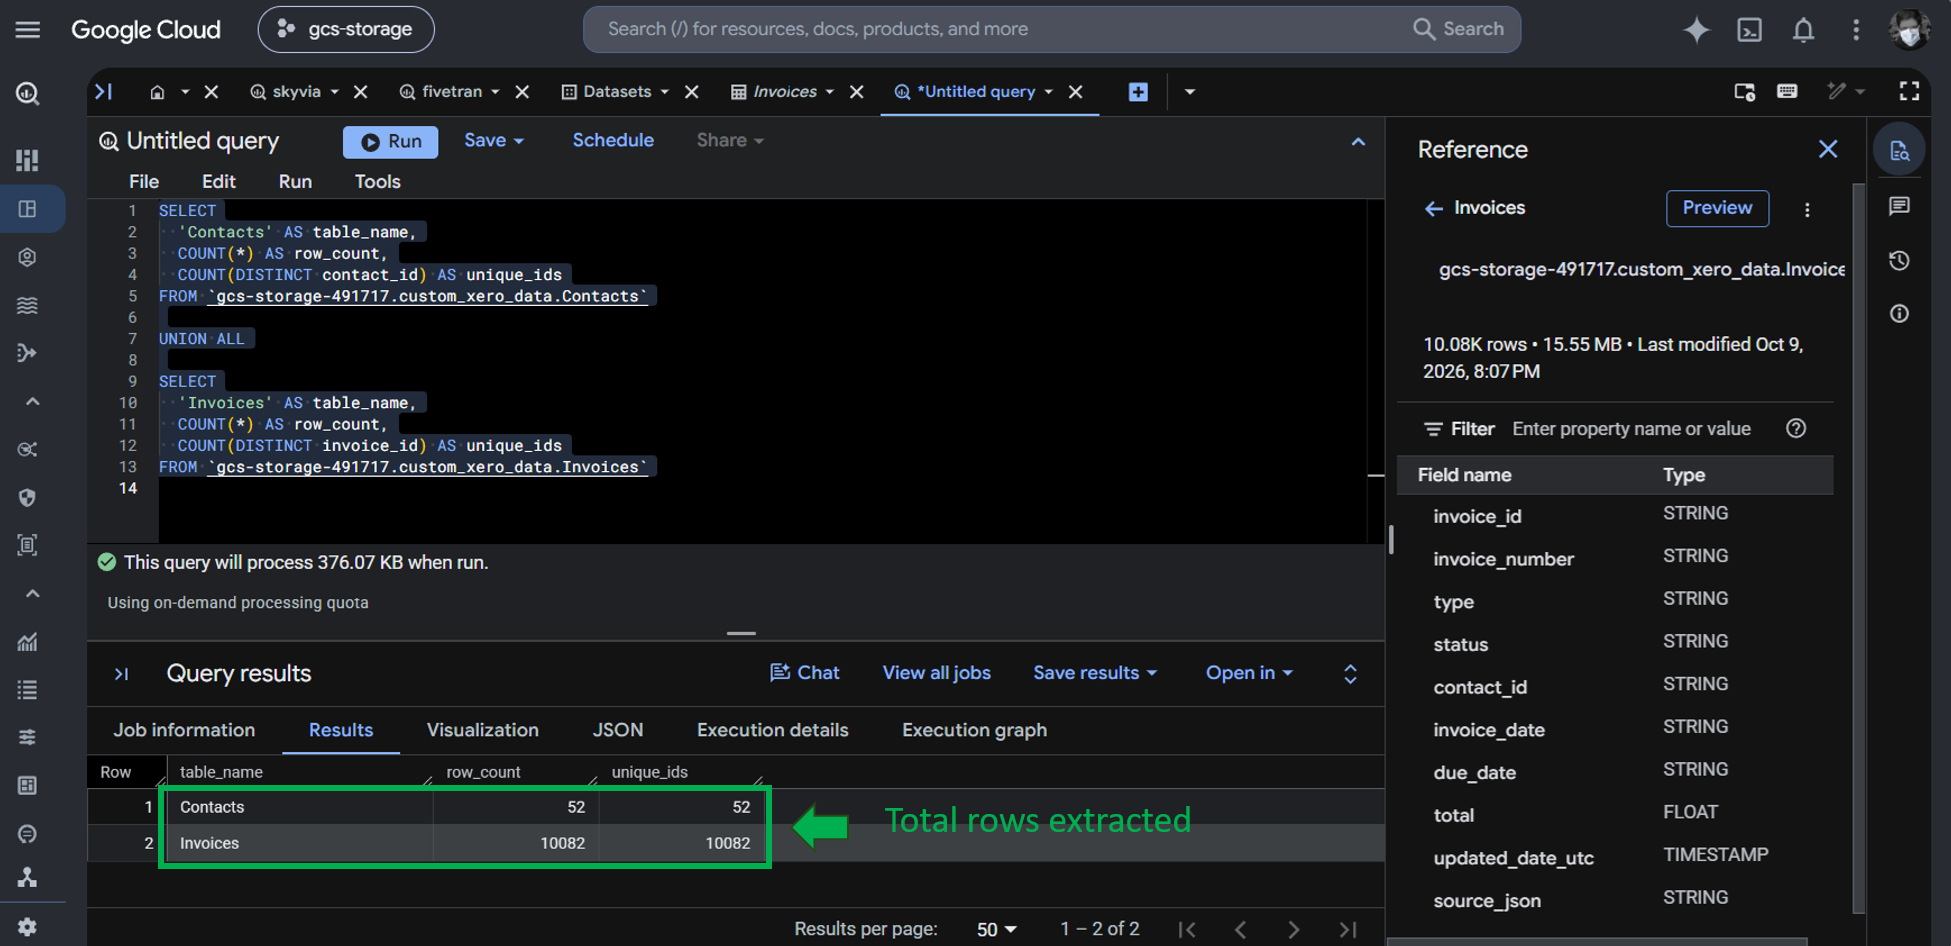Viewport: 1951px width, 946px height.
Task: Click View all jobs link
Action: click(936, 673)
